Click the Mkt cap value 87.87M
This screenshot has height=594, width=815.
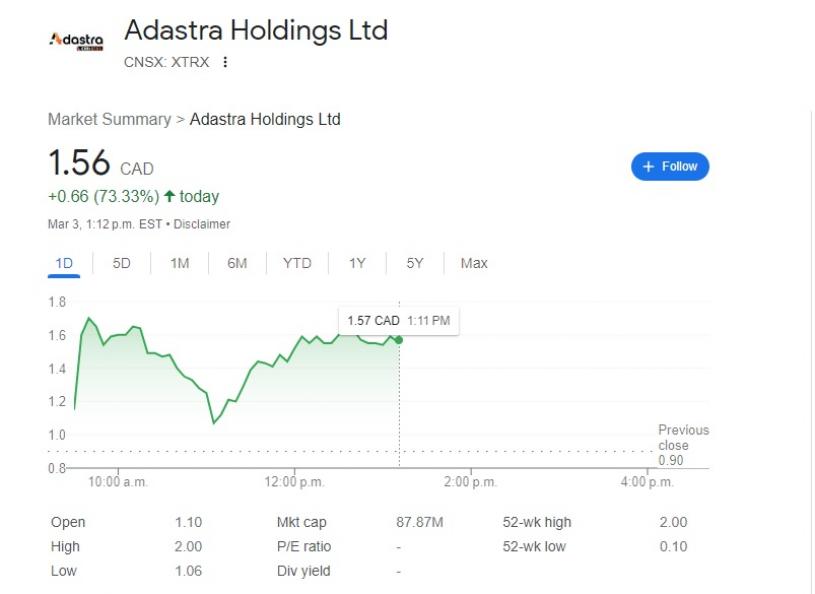pos(420,522)
